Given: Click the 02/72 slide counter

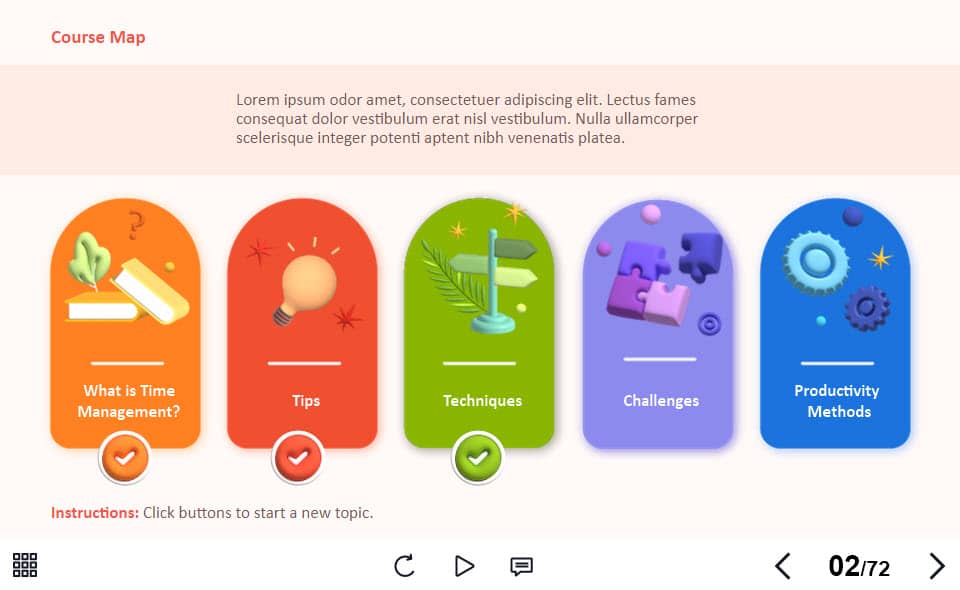Looking at the screenshot, I should [x=859, y=566].
